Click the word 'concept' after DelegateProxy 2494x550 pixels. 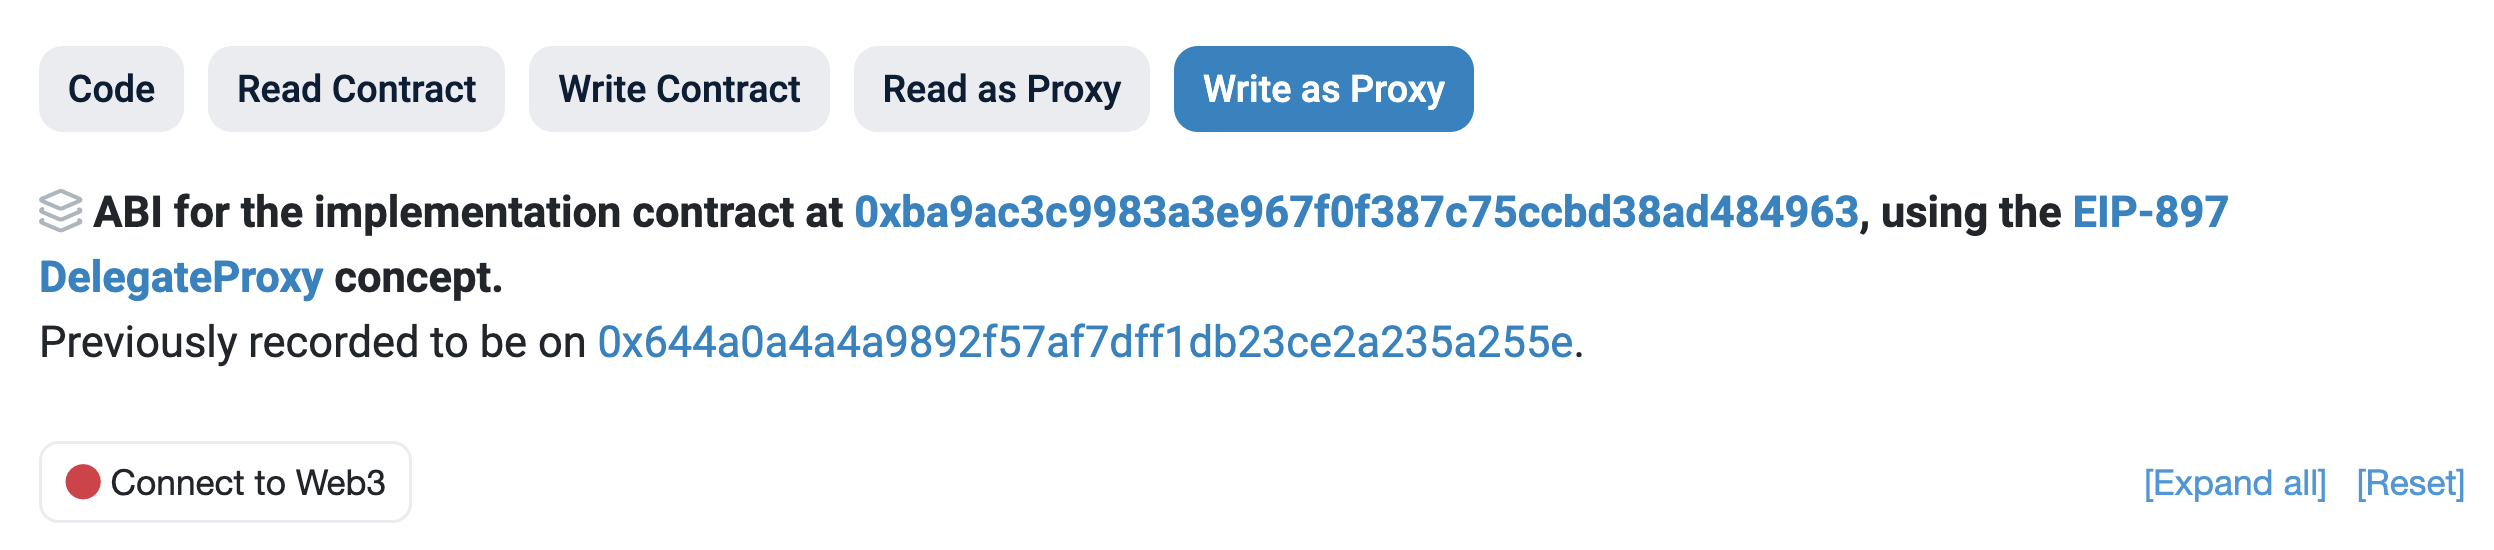coord(414,278)
